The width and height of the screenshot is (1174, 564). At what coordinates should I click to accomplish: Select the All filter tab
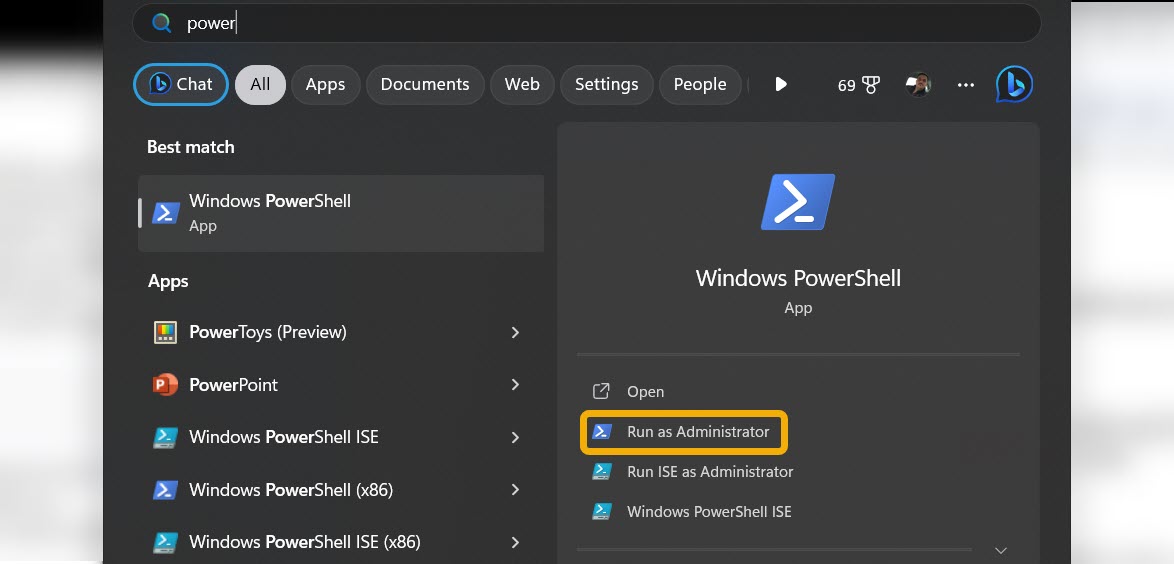(x=261, y=85)
